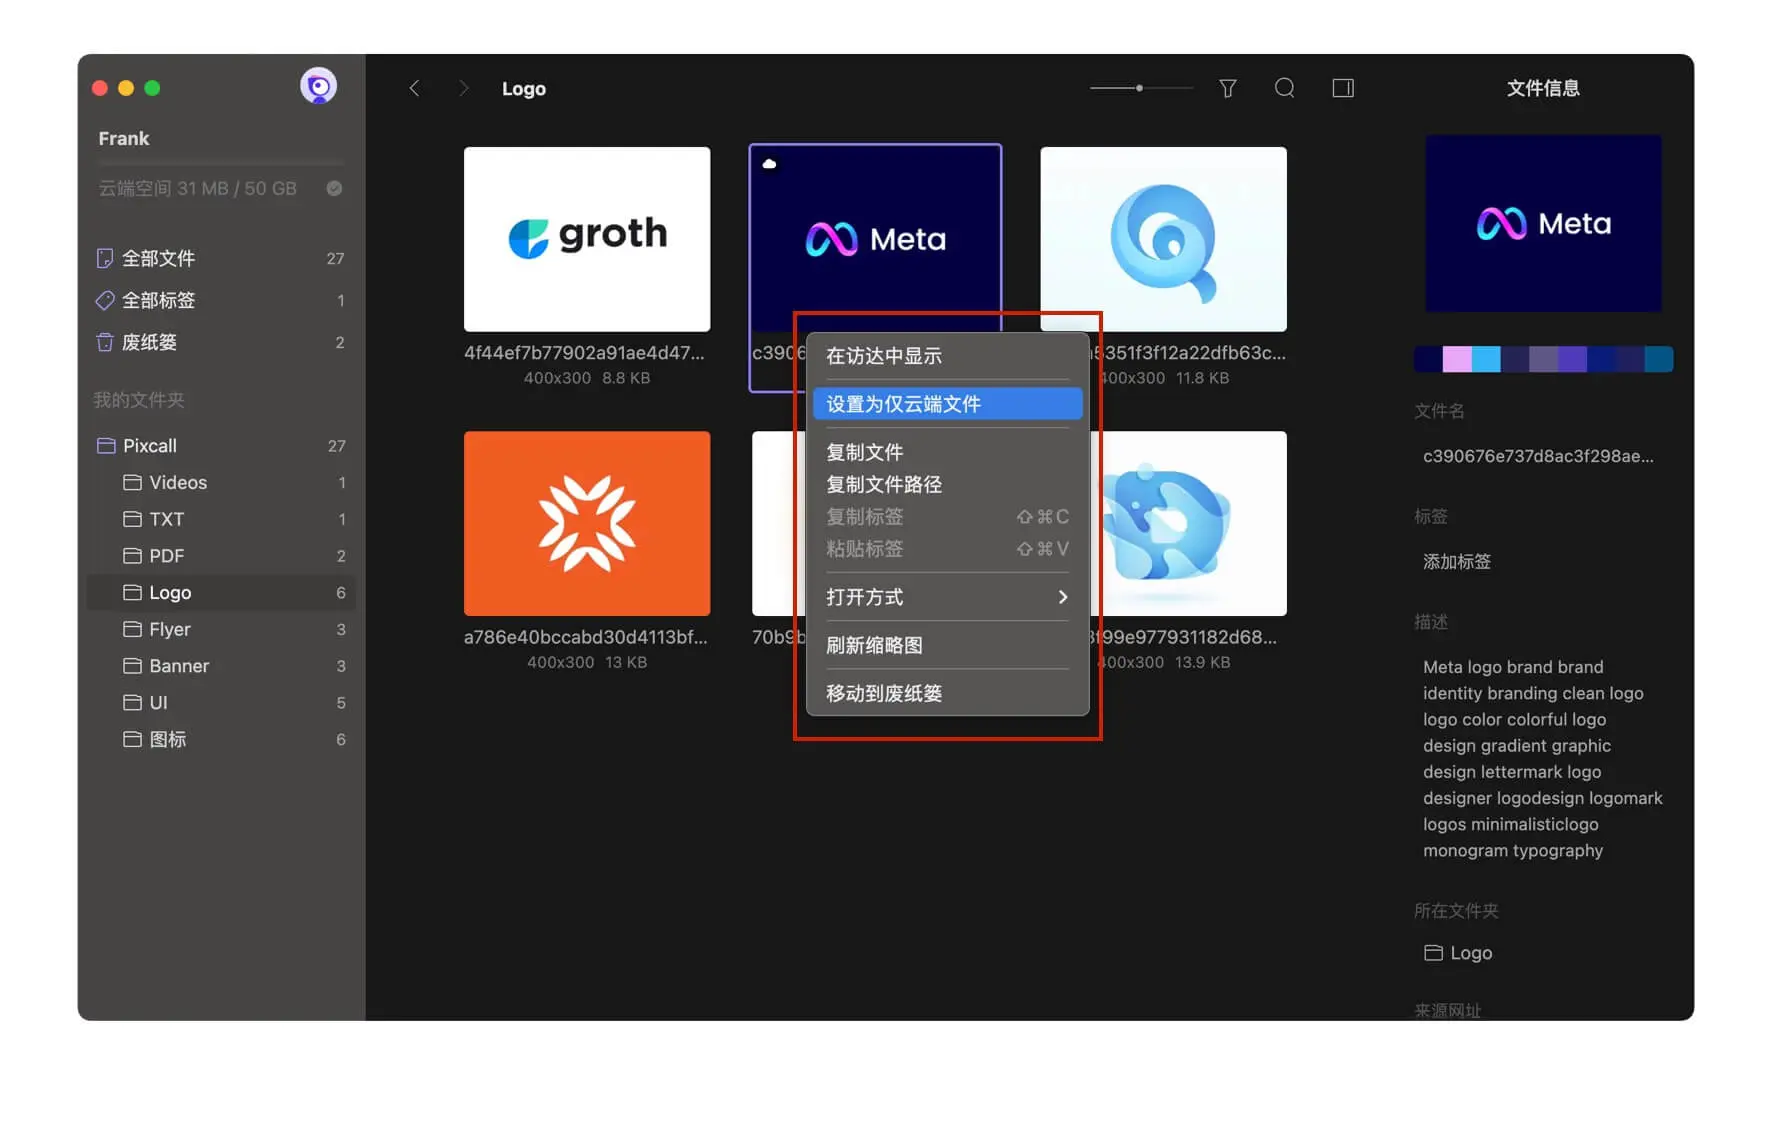Choose 复制文件路径 menu entry
1772x1122 pixels.
point(947,484)
